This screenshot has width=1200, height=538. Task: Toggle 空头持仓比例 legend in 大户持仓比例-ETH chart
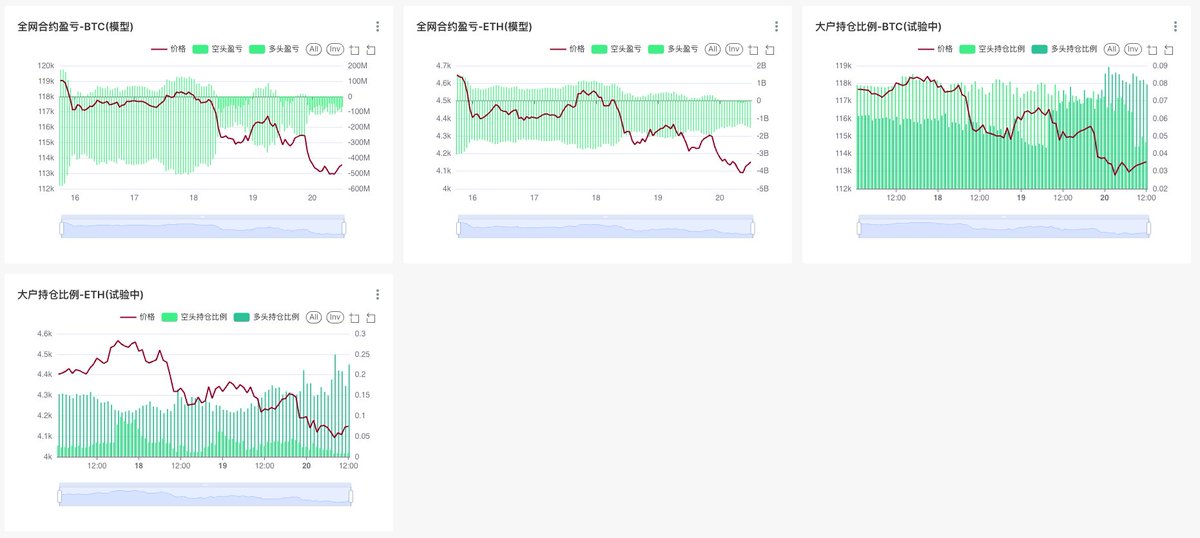point(194,316)
